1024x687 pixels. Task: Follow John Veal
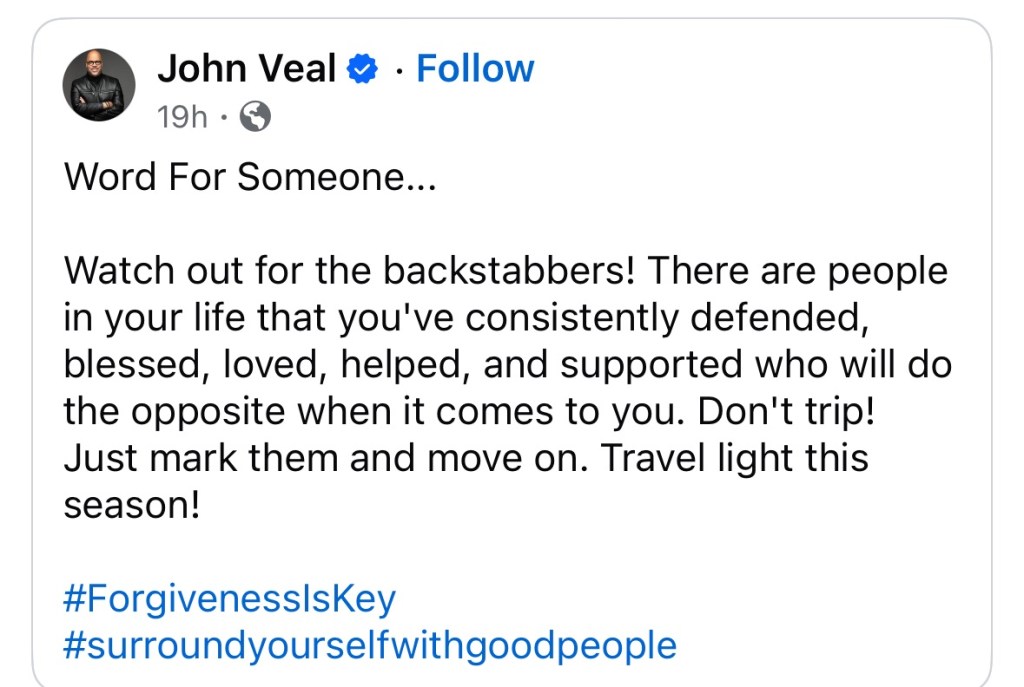click(x=475, y=69)
